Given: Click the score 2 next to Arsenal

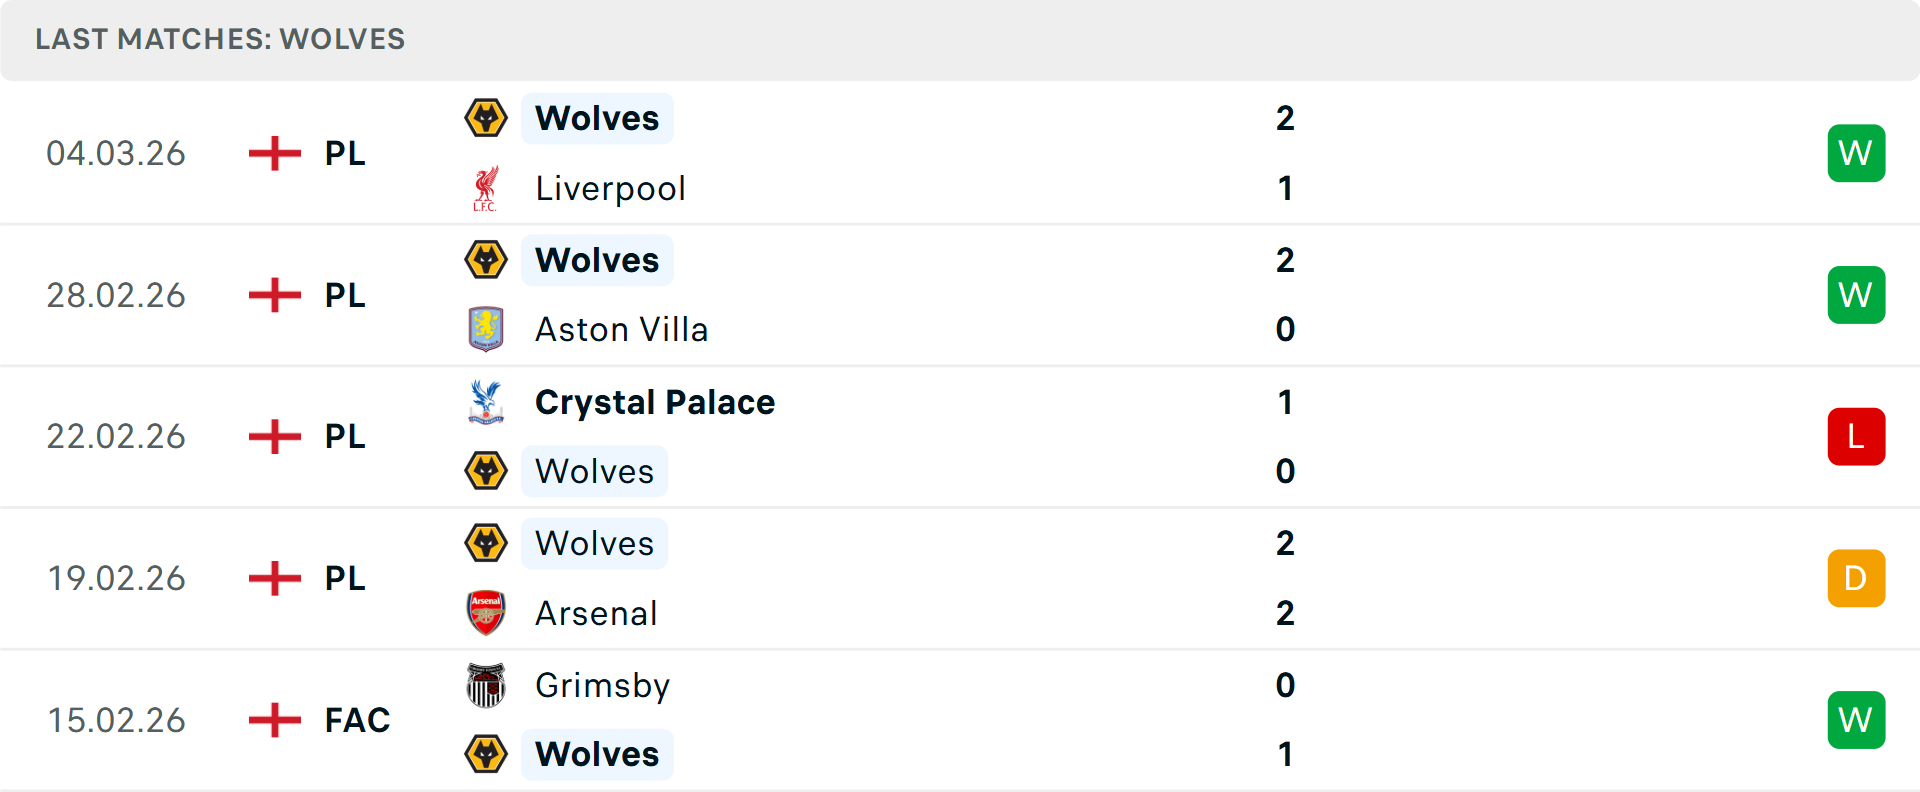Looking at the screenshot, I should [1285, 613].
